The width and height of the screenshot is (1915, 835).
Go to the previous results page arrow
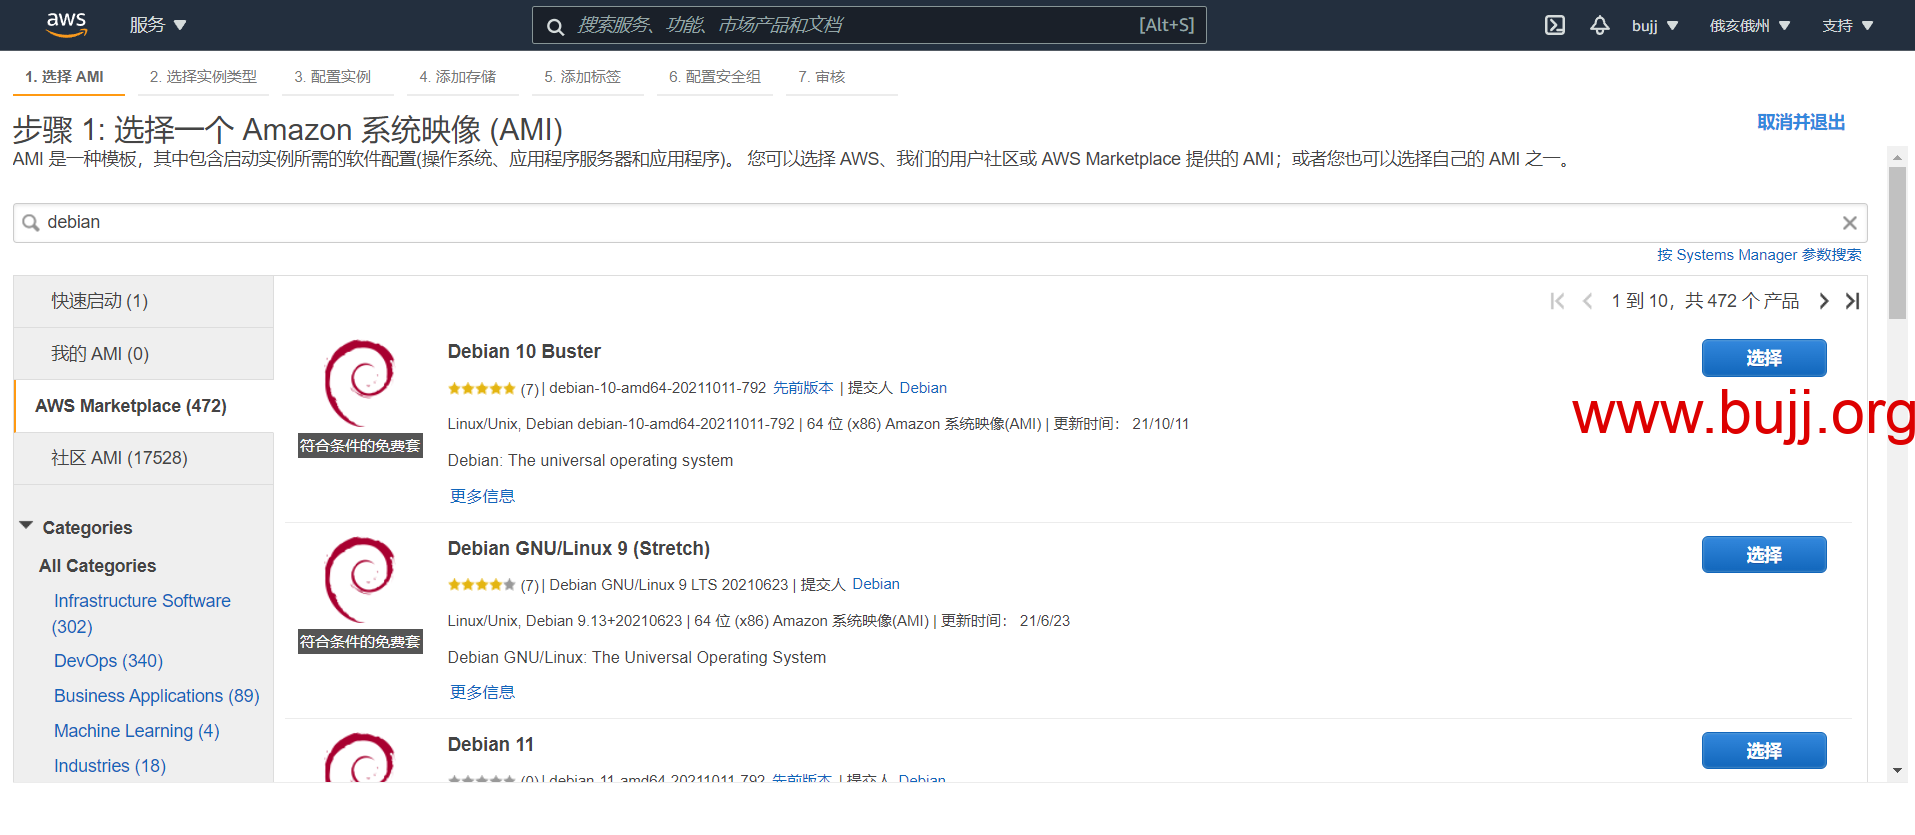(1587, 301)
